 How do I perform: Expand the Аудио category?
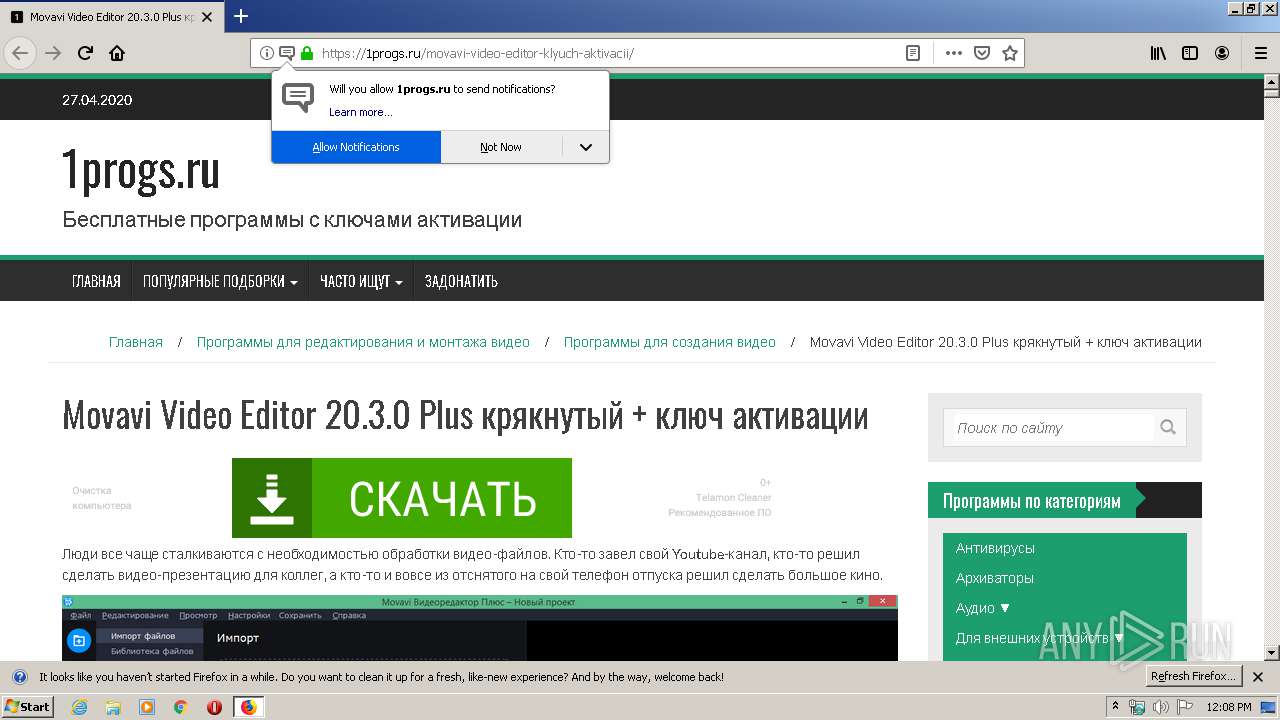(x=983, y=608)
